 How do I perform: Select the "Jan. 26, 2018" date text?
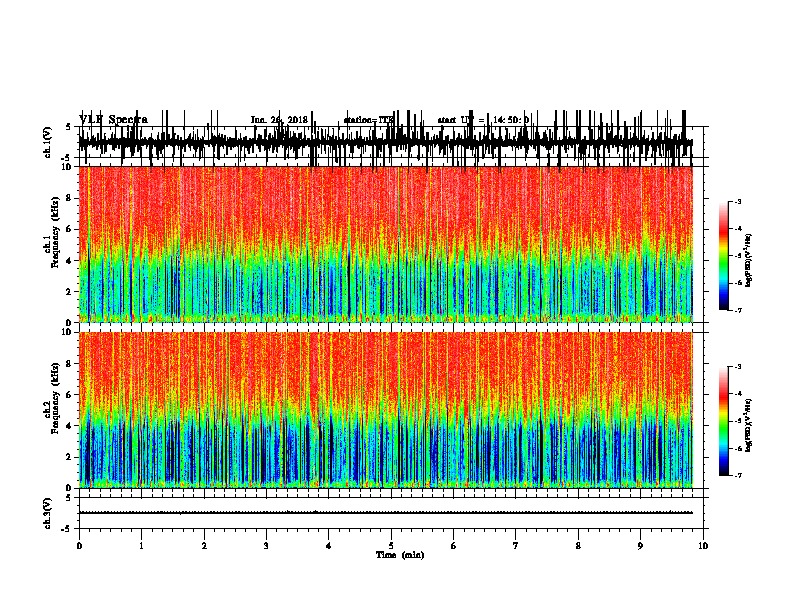tap(279, 120)
